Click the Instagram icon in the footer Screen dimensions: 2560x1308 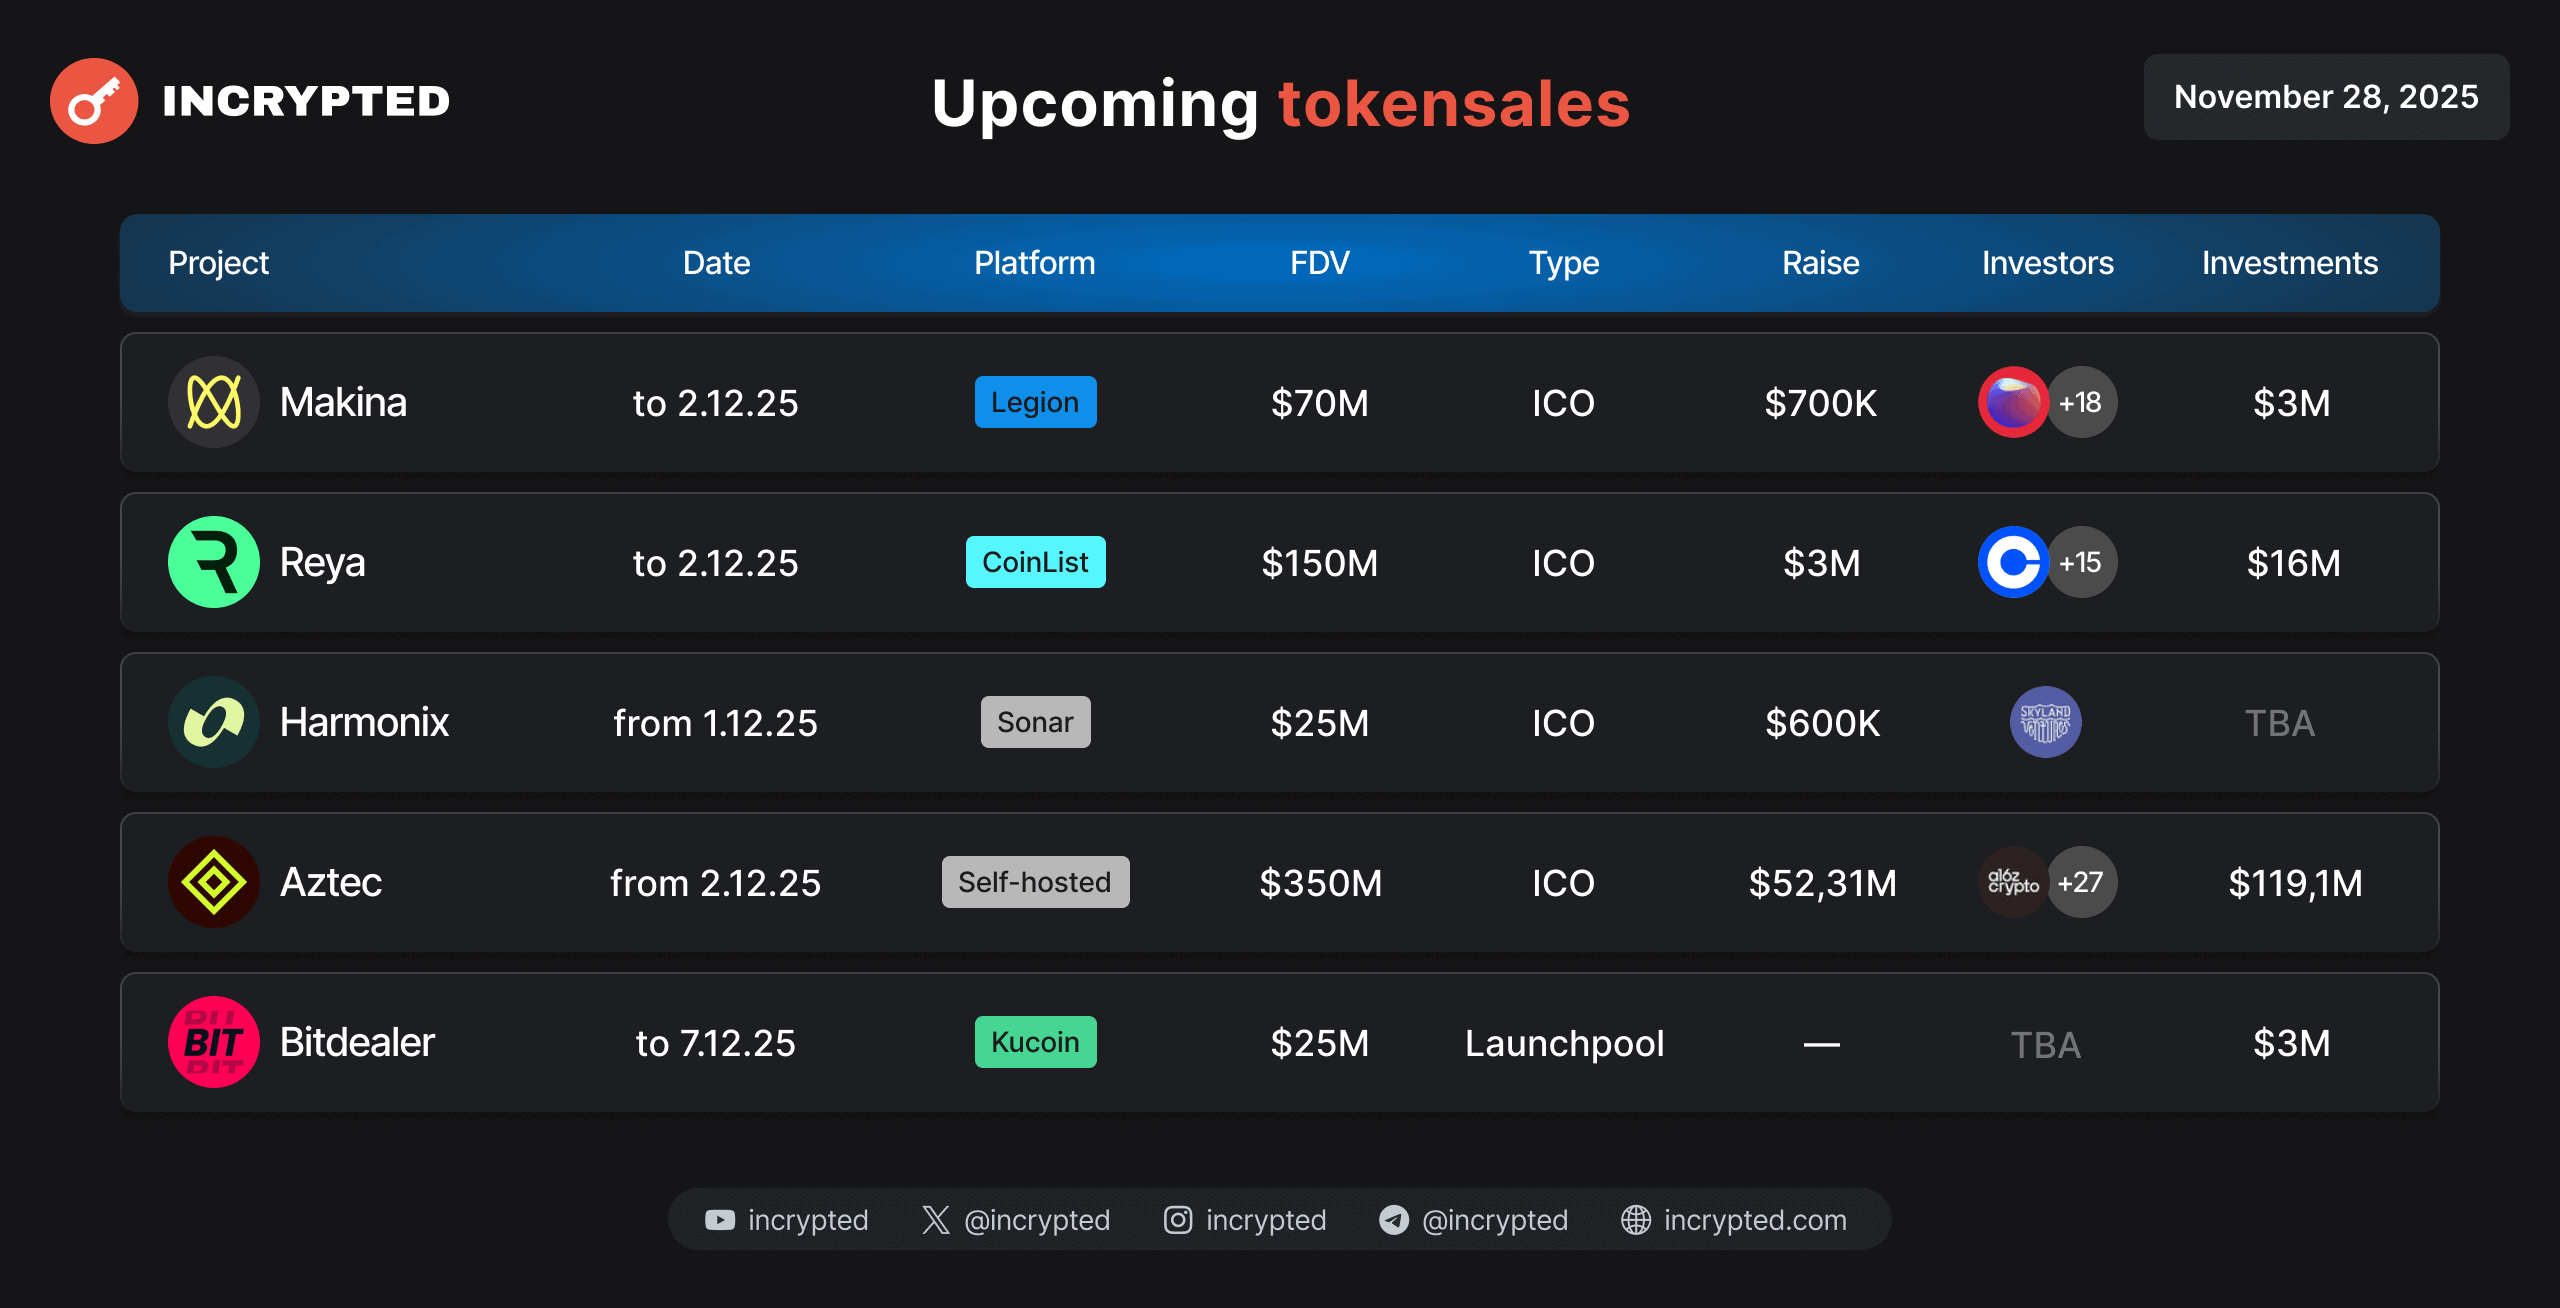pos(1178,1220)
